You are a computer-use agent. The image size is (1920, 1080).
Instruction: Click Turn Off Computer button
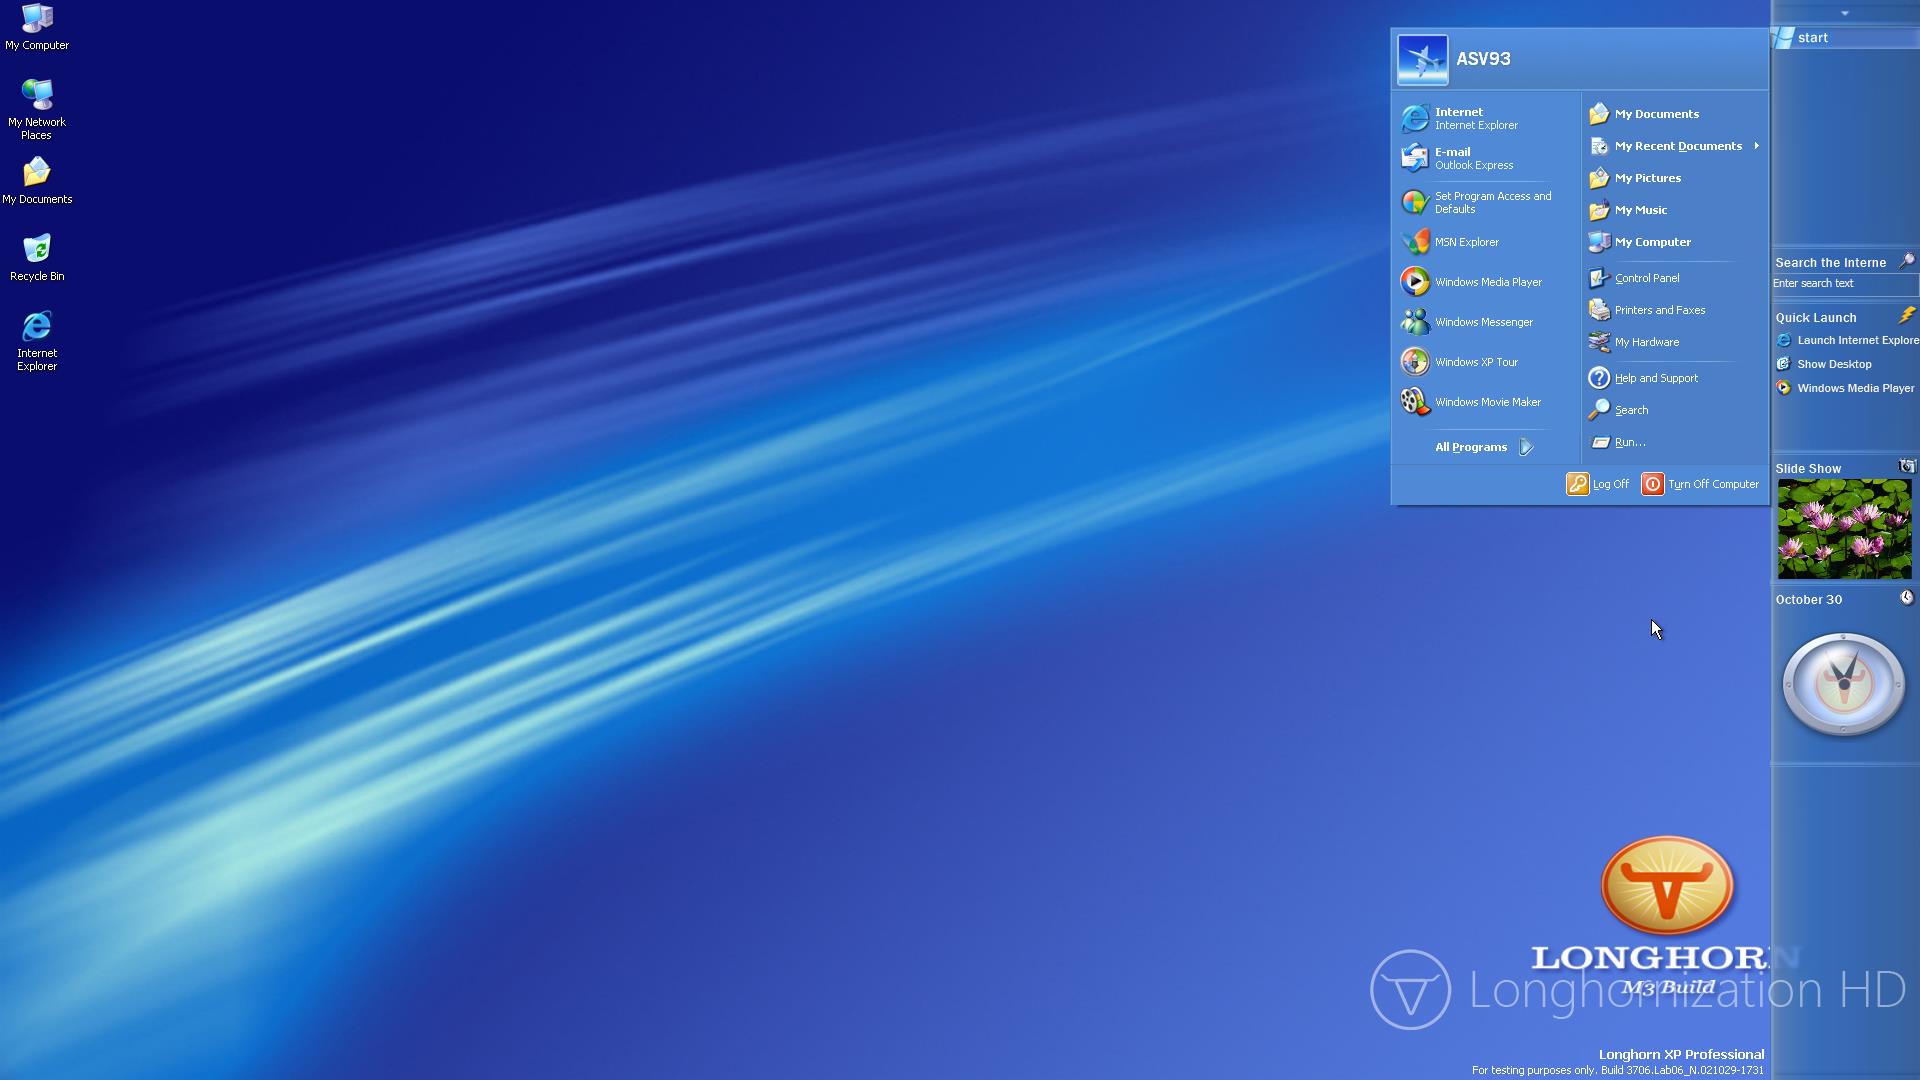coord(1701,484)
